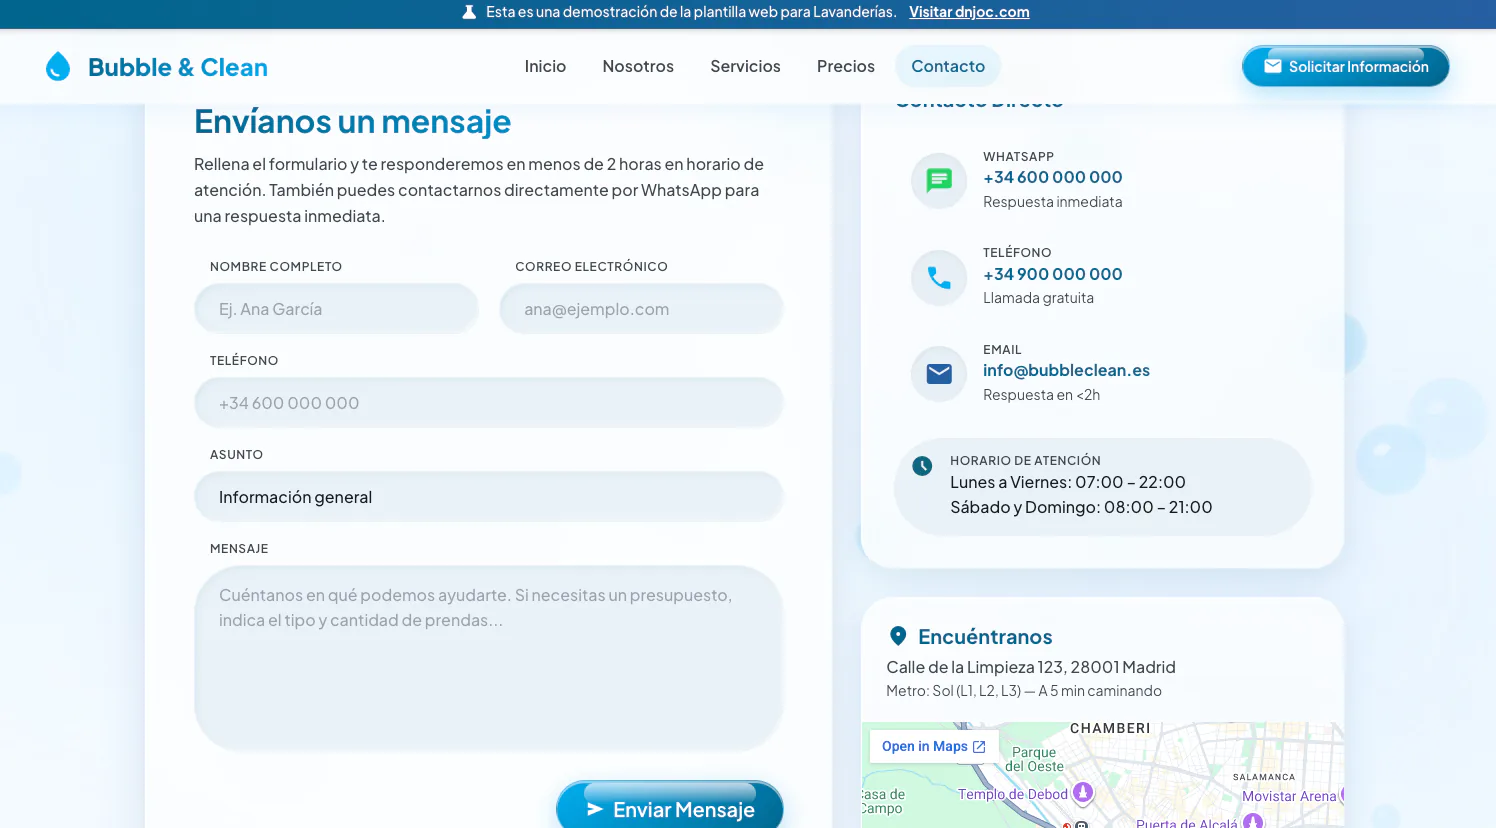Click the location pin icon next to Encuéntranos

(898, 636)
